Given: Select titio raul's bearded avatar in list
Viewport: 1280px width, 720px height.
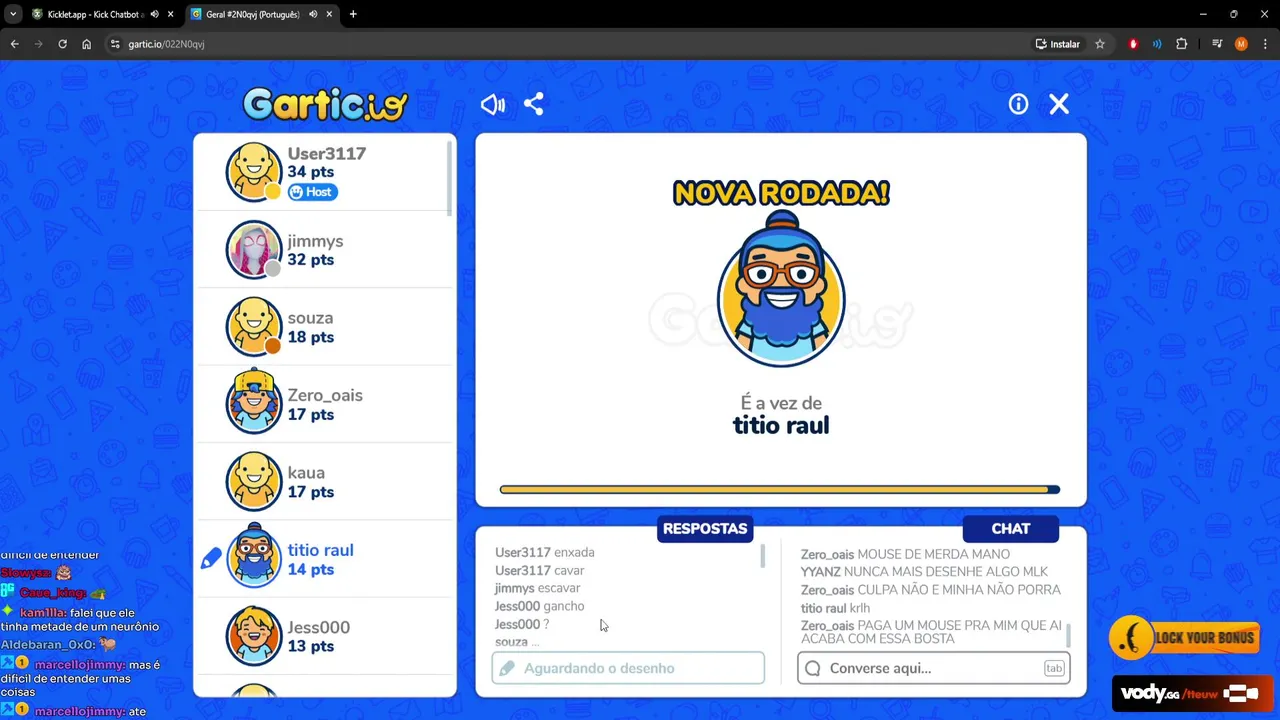Looking at the screenshot, I should point(254,557).
